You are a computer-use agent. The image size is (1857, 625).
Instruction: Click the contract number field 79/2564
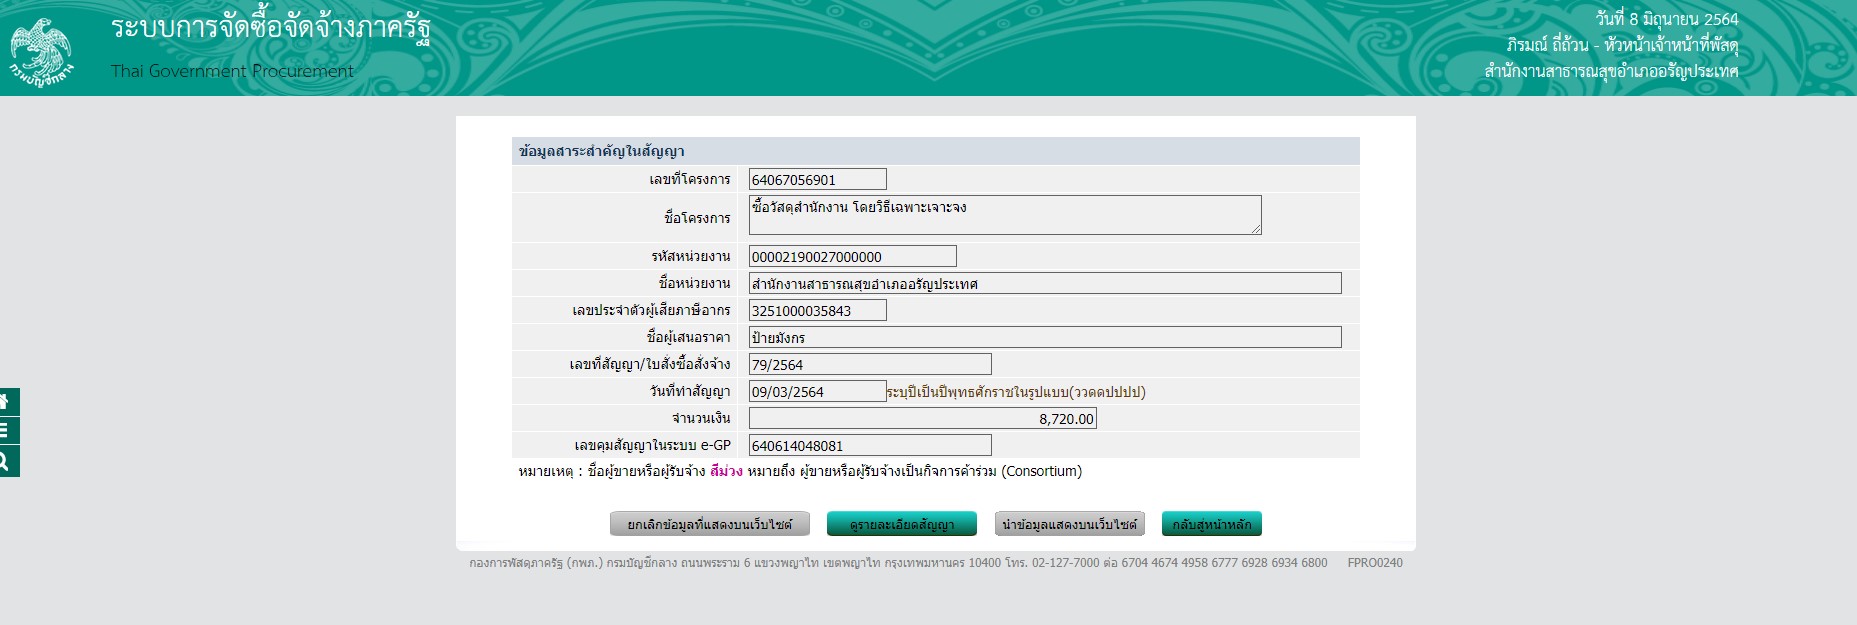(x=869, y=365)
